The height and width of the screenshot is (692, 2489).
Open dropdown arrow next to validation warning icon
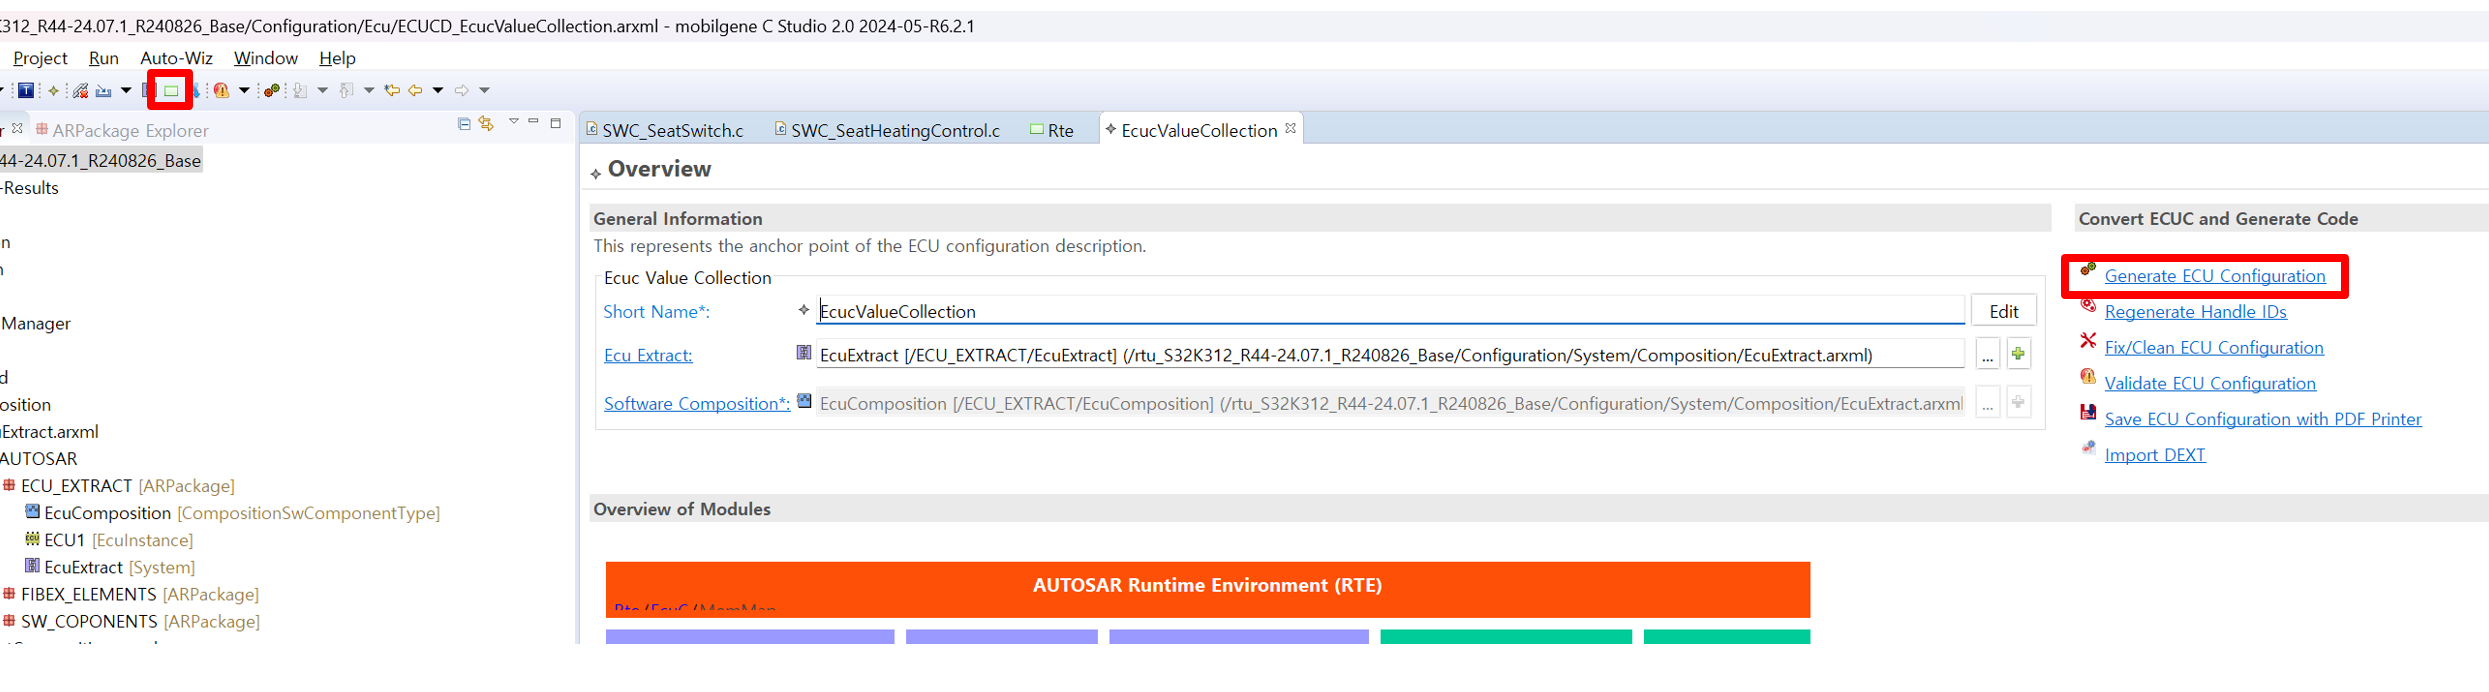244,91
